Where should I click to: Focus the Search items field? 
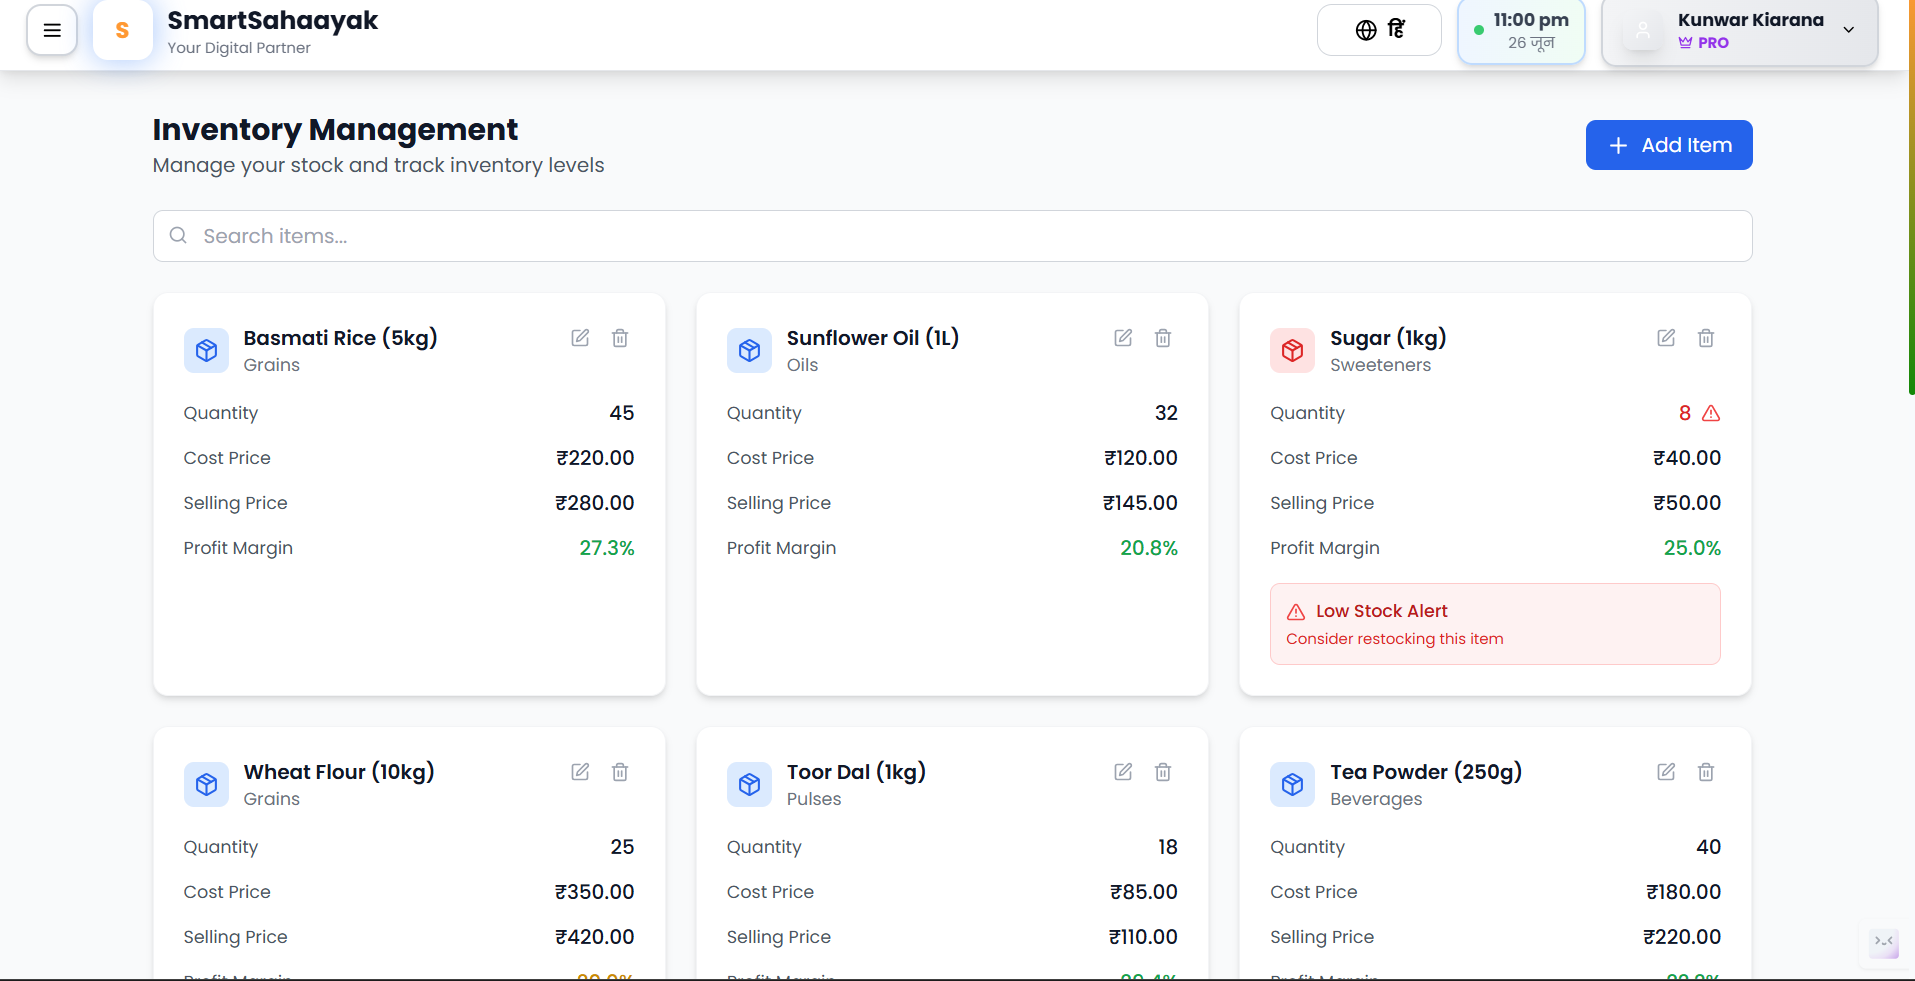(952, 236)
